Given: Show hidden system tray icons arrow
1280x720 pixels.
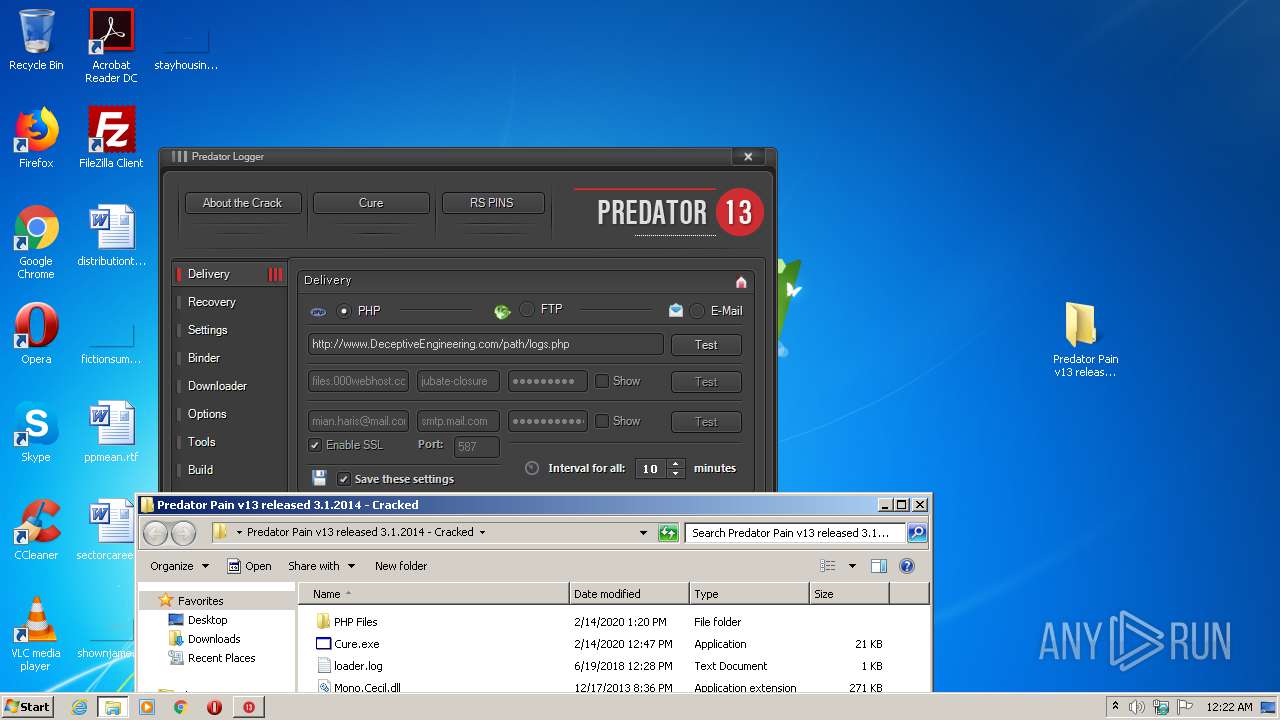Looking at the screenshot, I should (x=1115, y=707).
